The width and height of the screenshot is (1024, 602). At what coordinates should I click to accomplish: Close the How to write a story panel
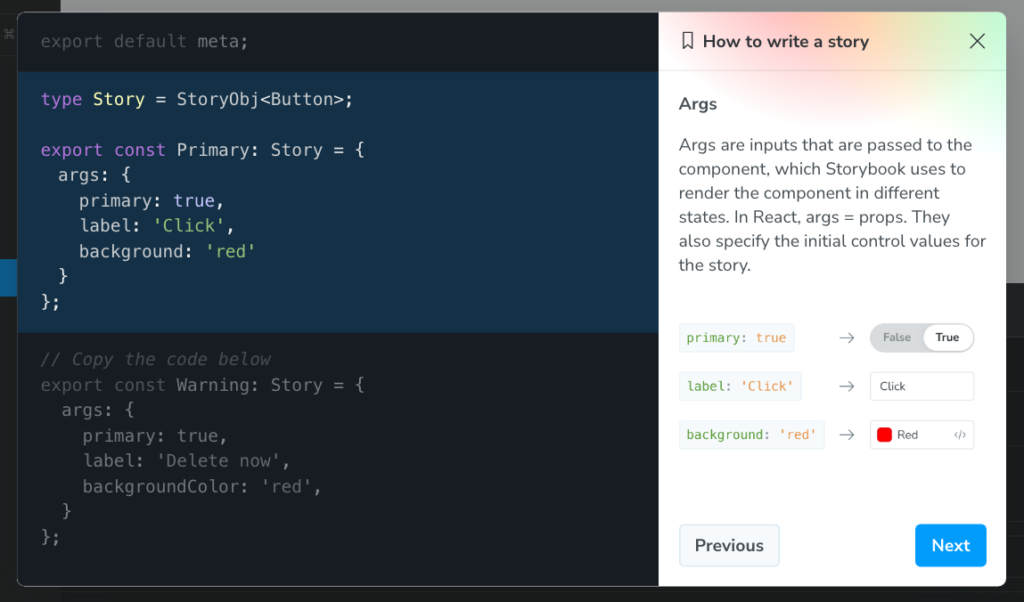coord(977,41)
